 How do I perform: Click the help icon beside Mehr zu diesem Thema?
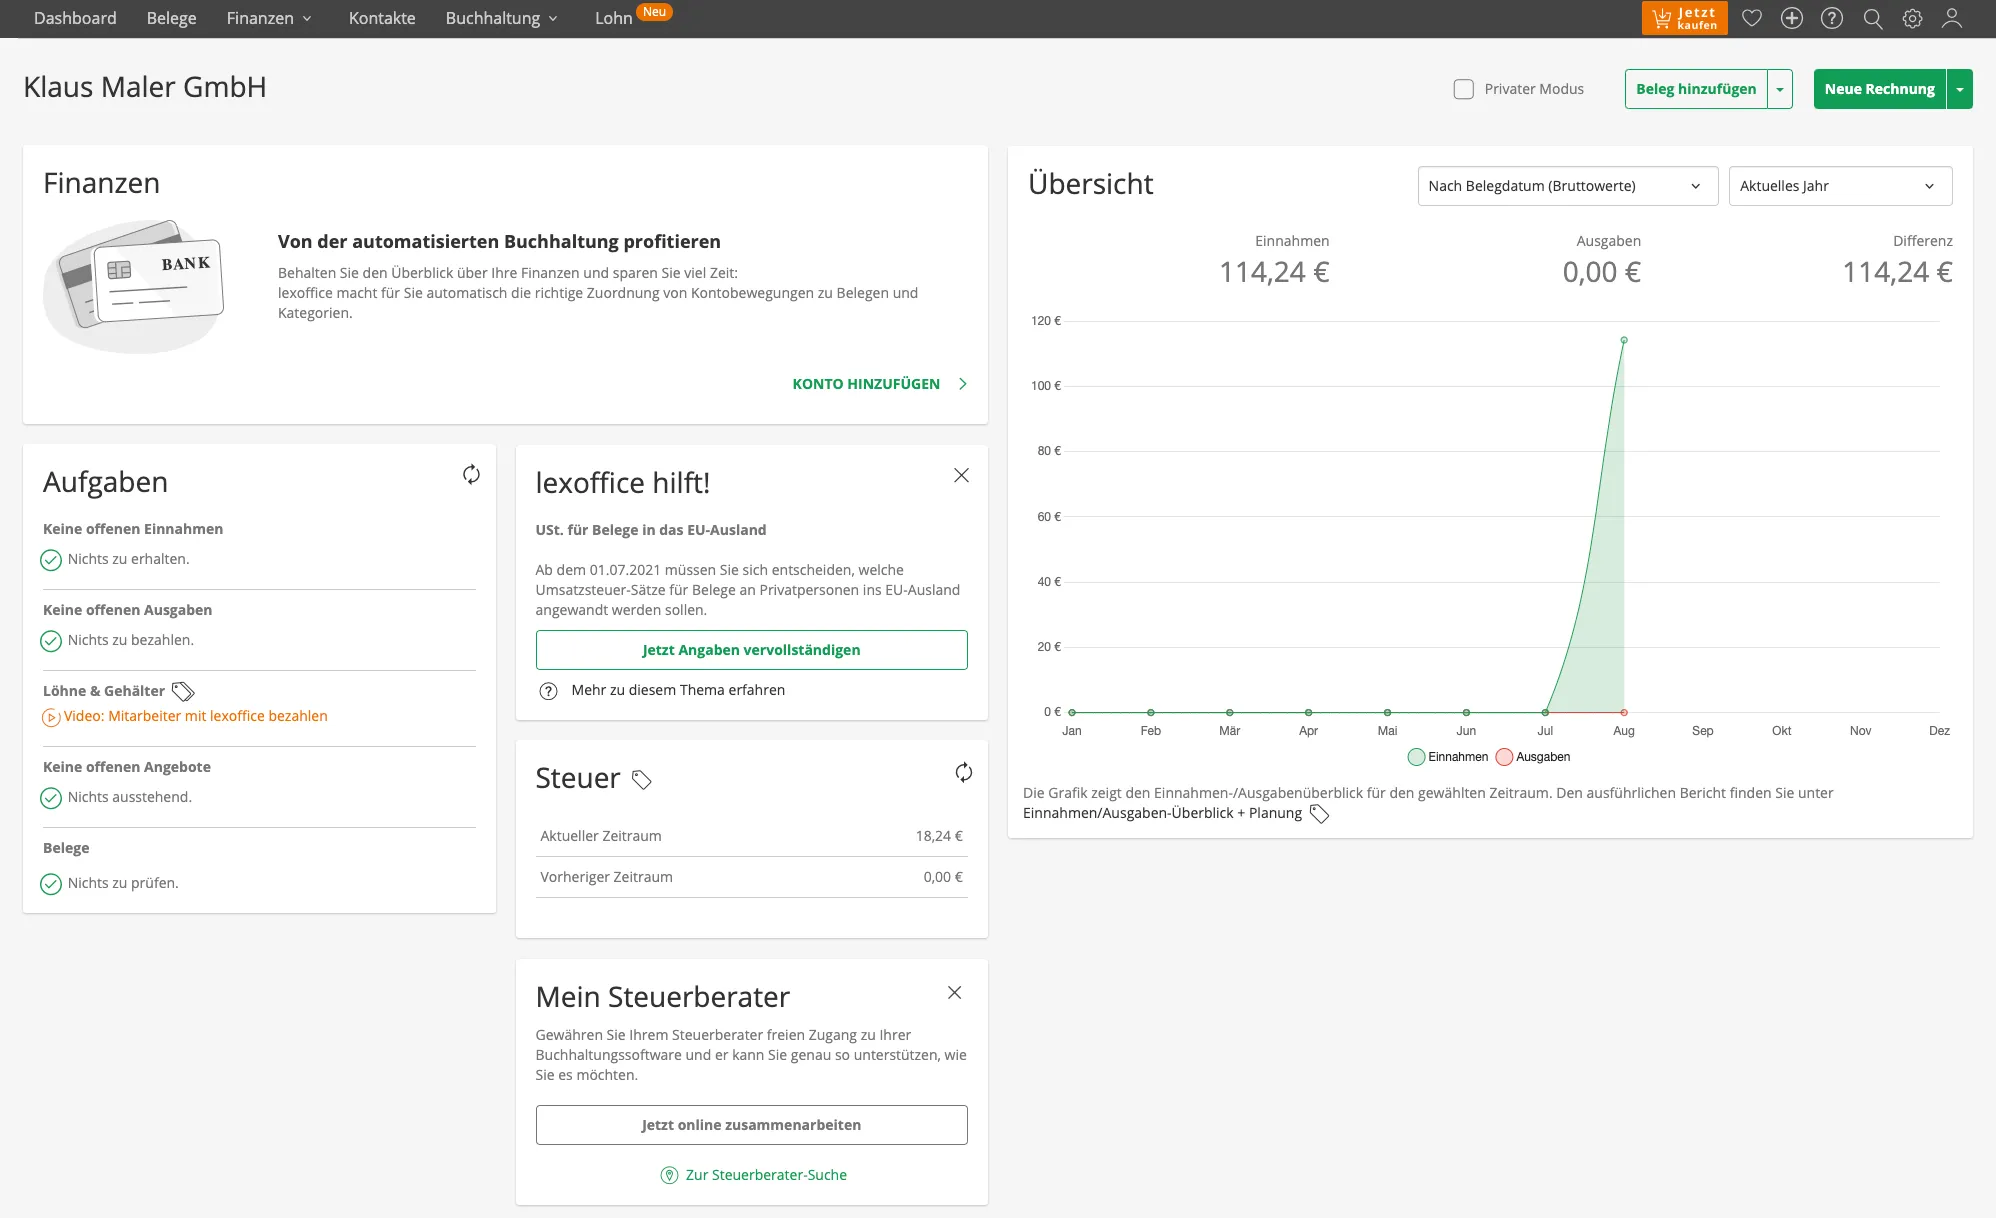(548, 691)
